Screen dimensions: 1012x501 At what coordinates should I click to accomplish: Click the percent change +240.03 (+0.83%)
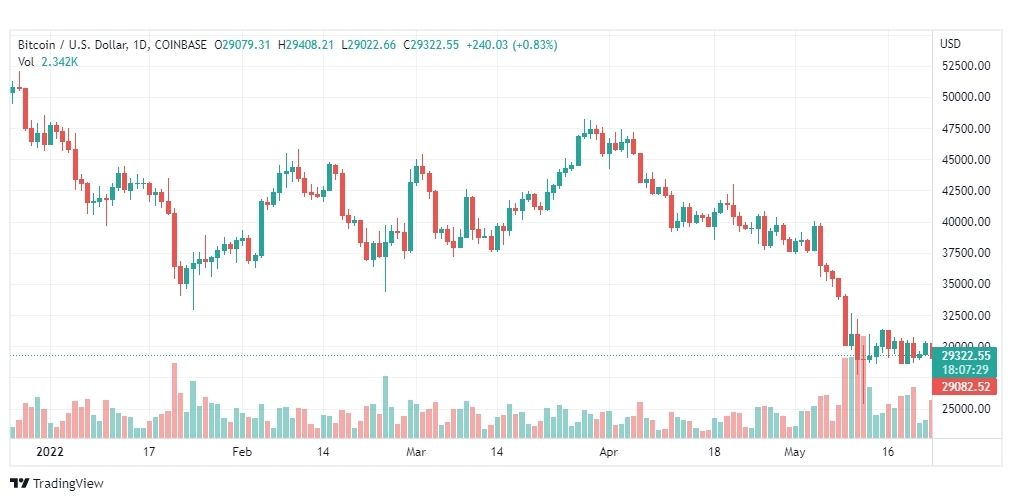point(511,45)
